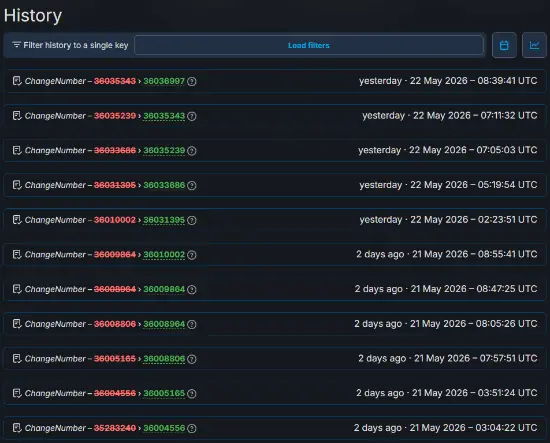Click help icon next to 36036997

192,81
